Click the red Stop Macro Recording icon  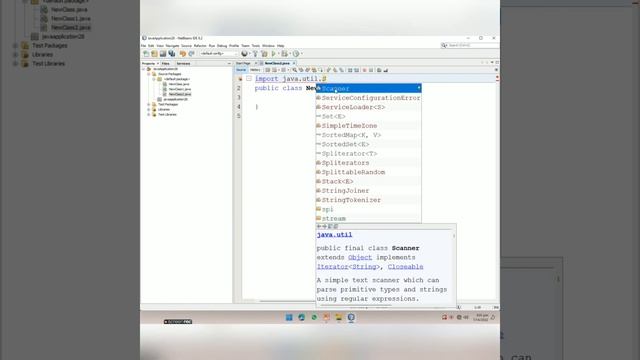point(364,70)
